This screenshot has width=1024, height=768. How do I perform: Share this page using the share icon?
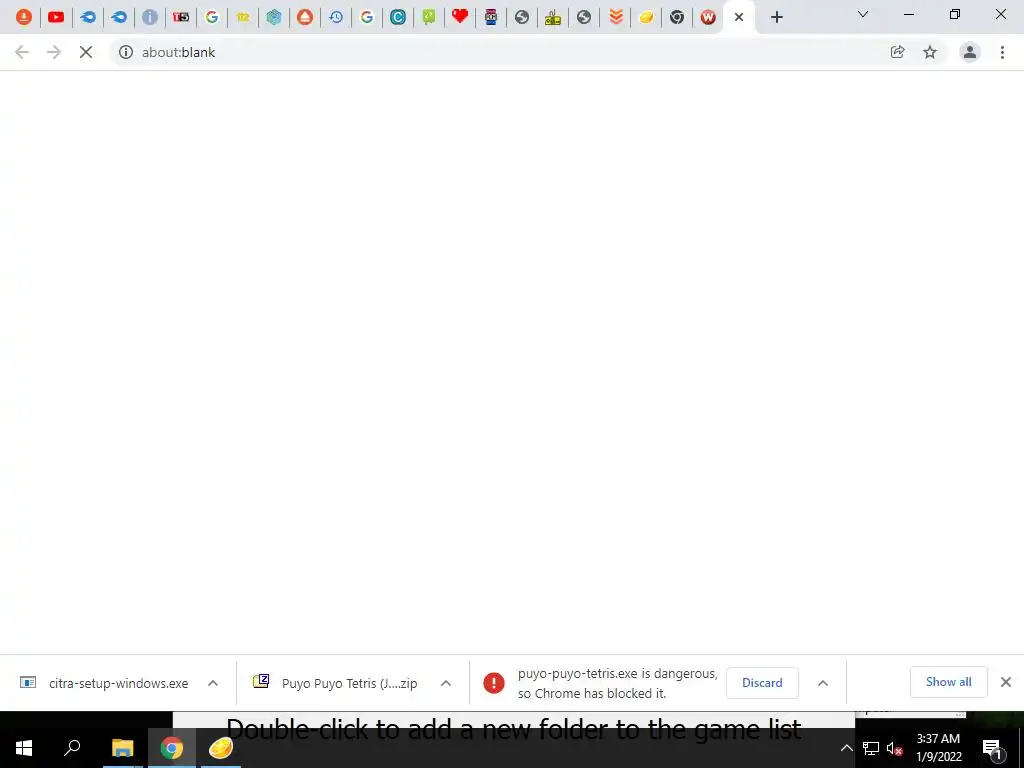[898, 52]
